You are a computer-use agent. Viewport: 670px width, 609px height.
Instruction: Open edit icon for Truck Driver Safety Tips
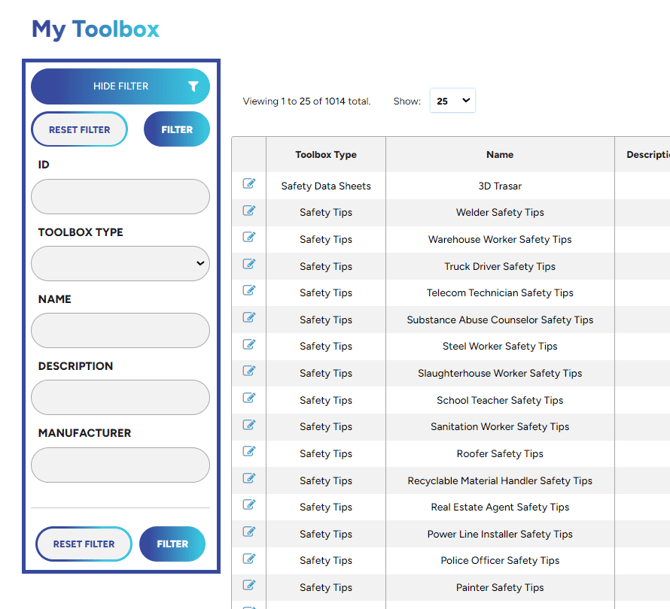pos(249,265)
